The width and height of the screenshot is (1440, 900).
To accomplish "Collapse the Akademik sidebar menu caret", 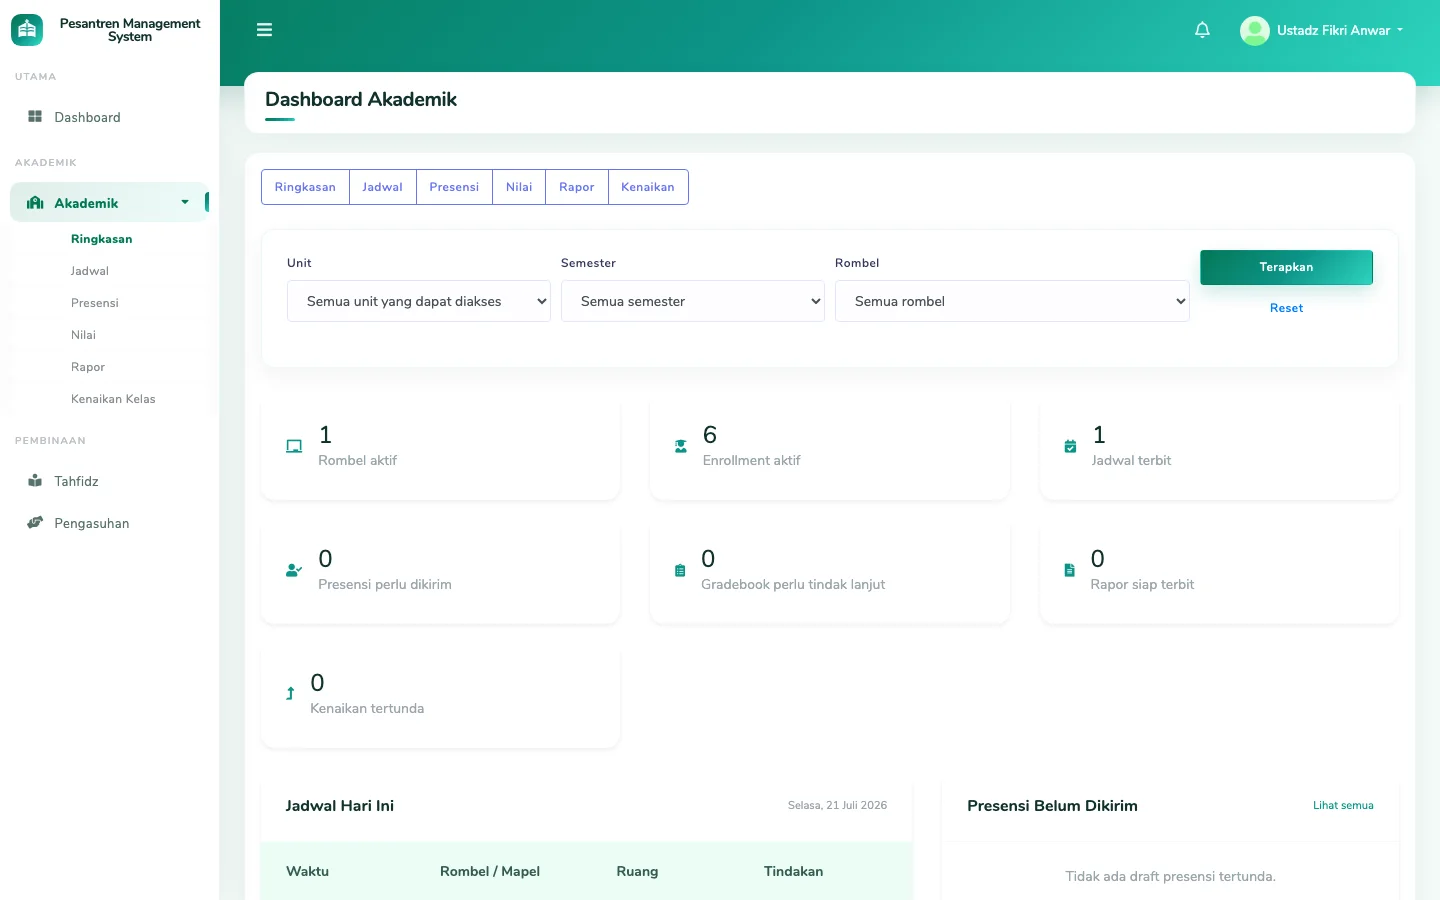I will pos(185,203).
